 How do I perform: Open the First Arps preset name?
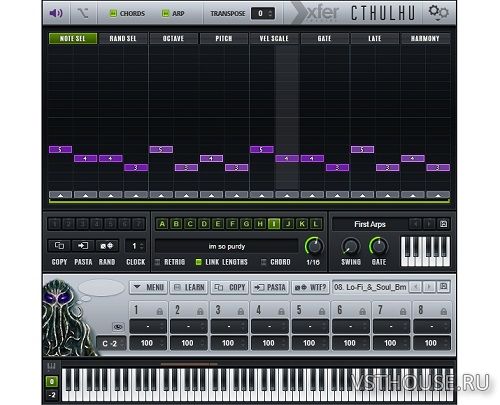370,224
